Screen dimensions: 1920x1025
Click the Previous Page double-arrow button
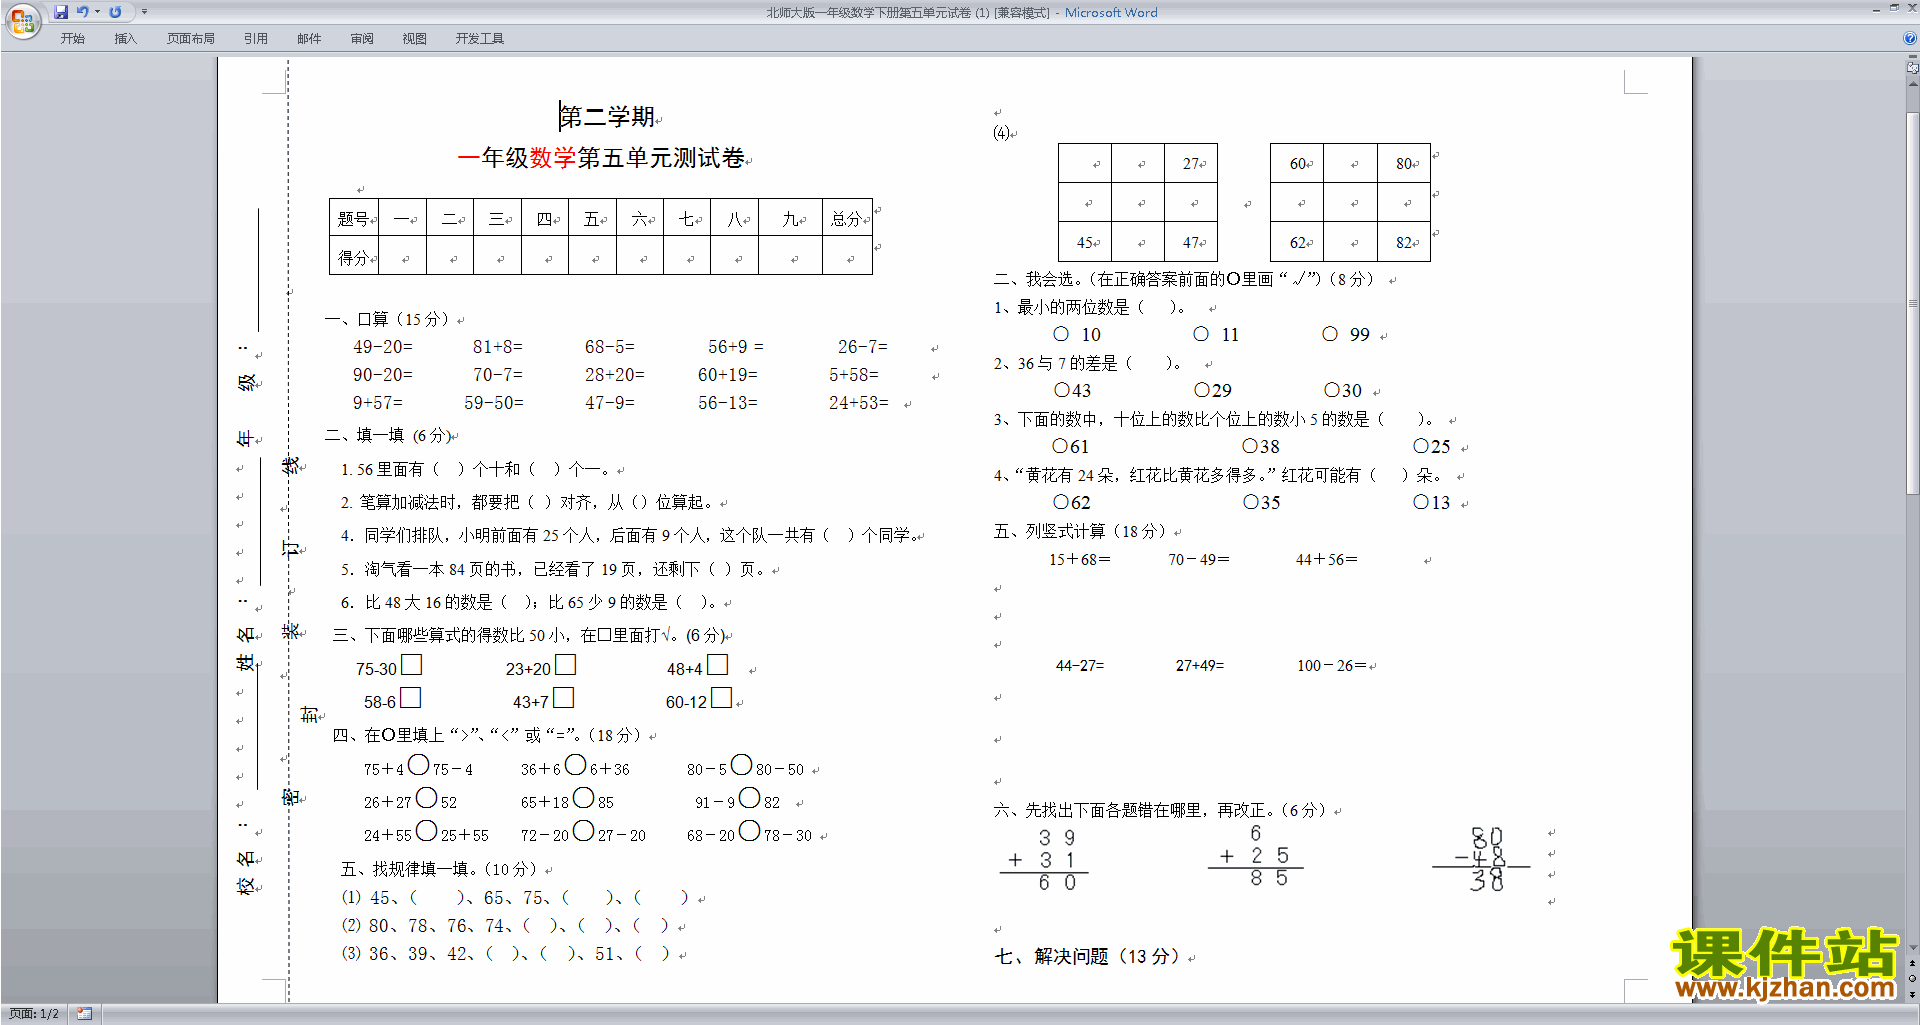coord(1913,963)
